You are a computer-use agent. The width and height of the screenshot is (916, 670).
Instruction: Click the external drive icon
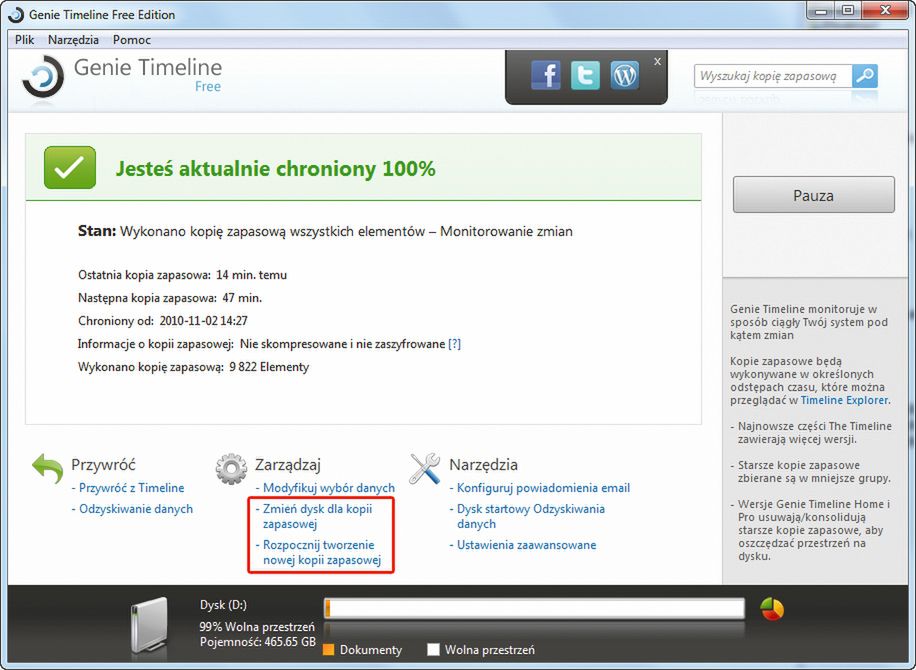point(149,624)
